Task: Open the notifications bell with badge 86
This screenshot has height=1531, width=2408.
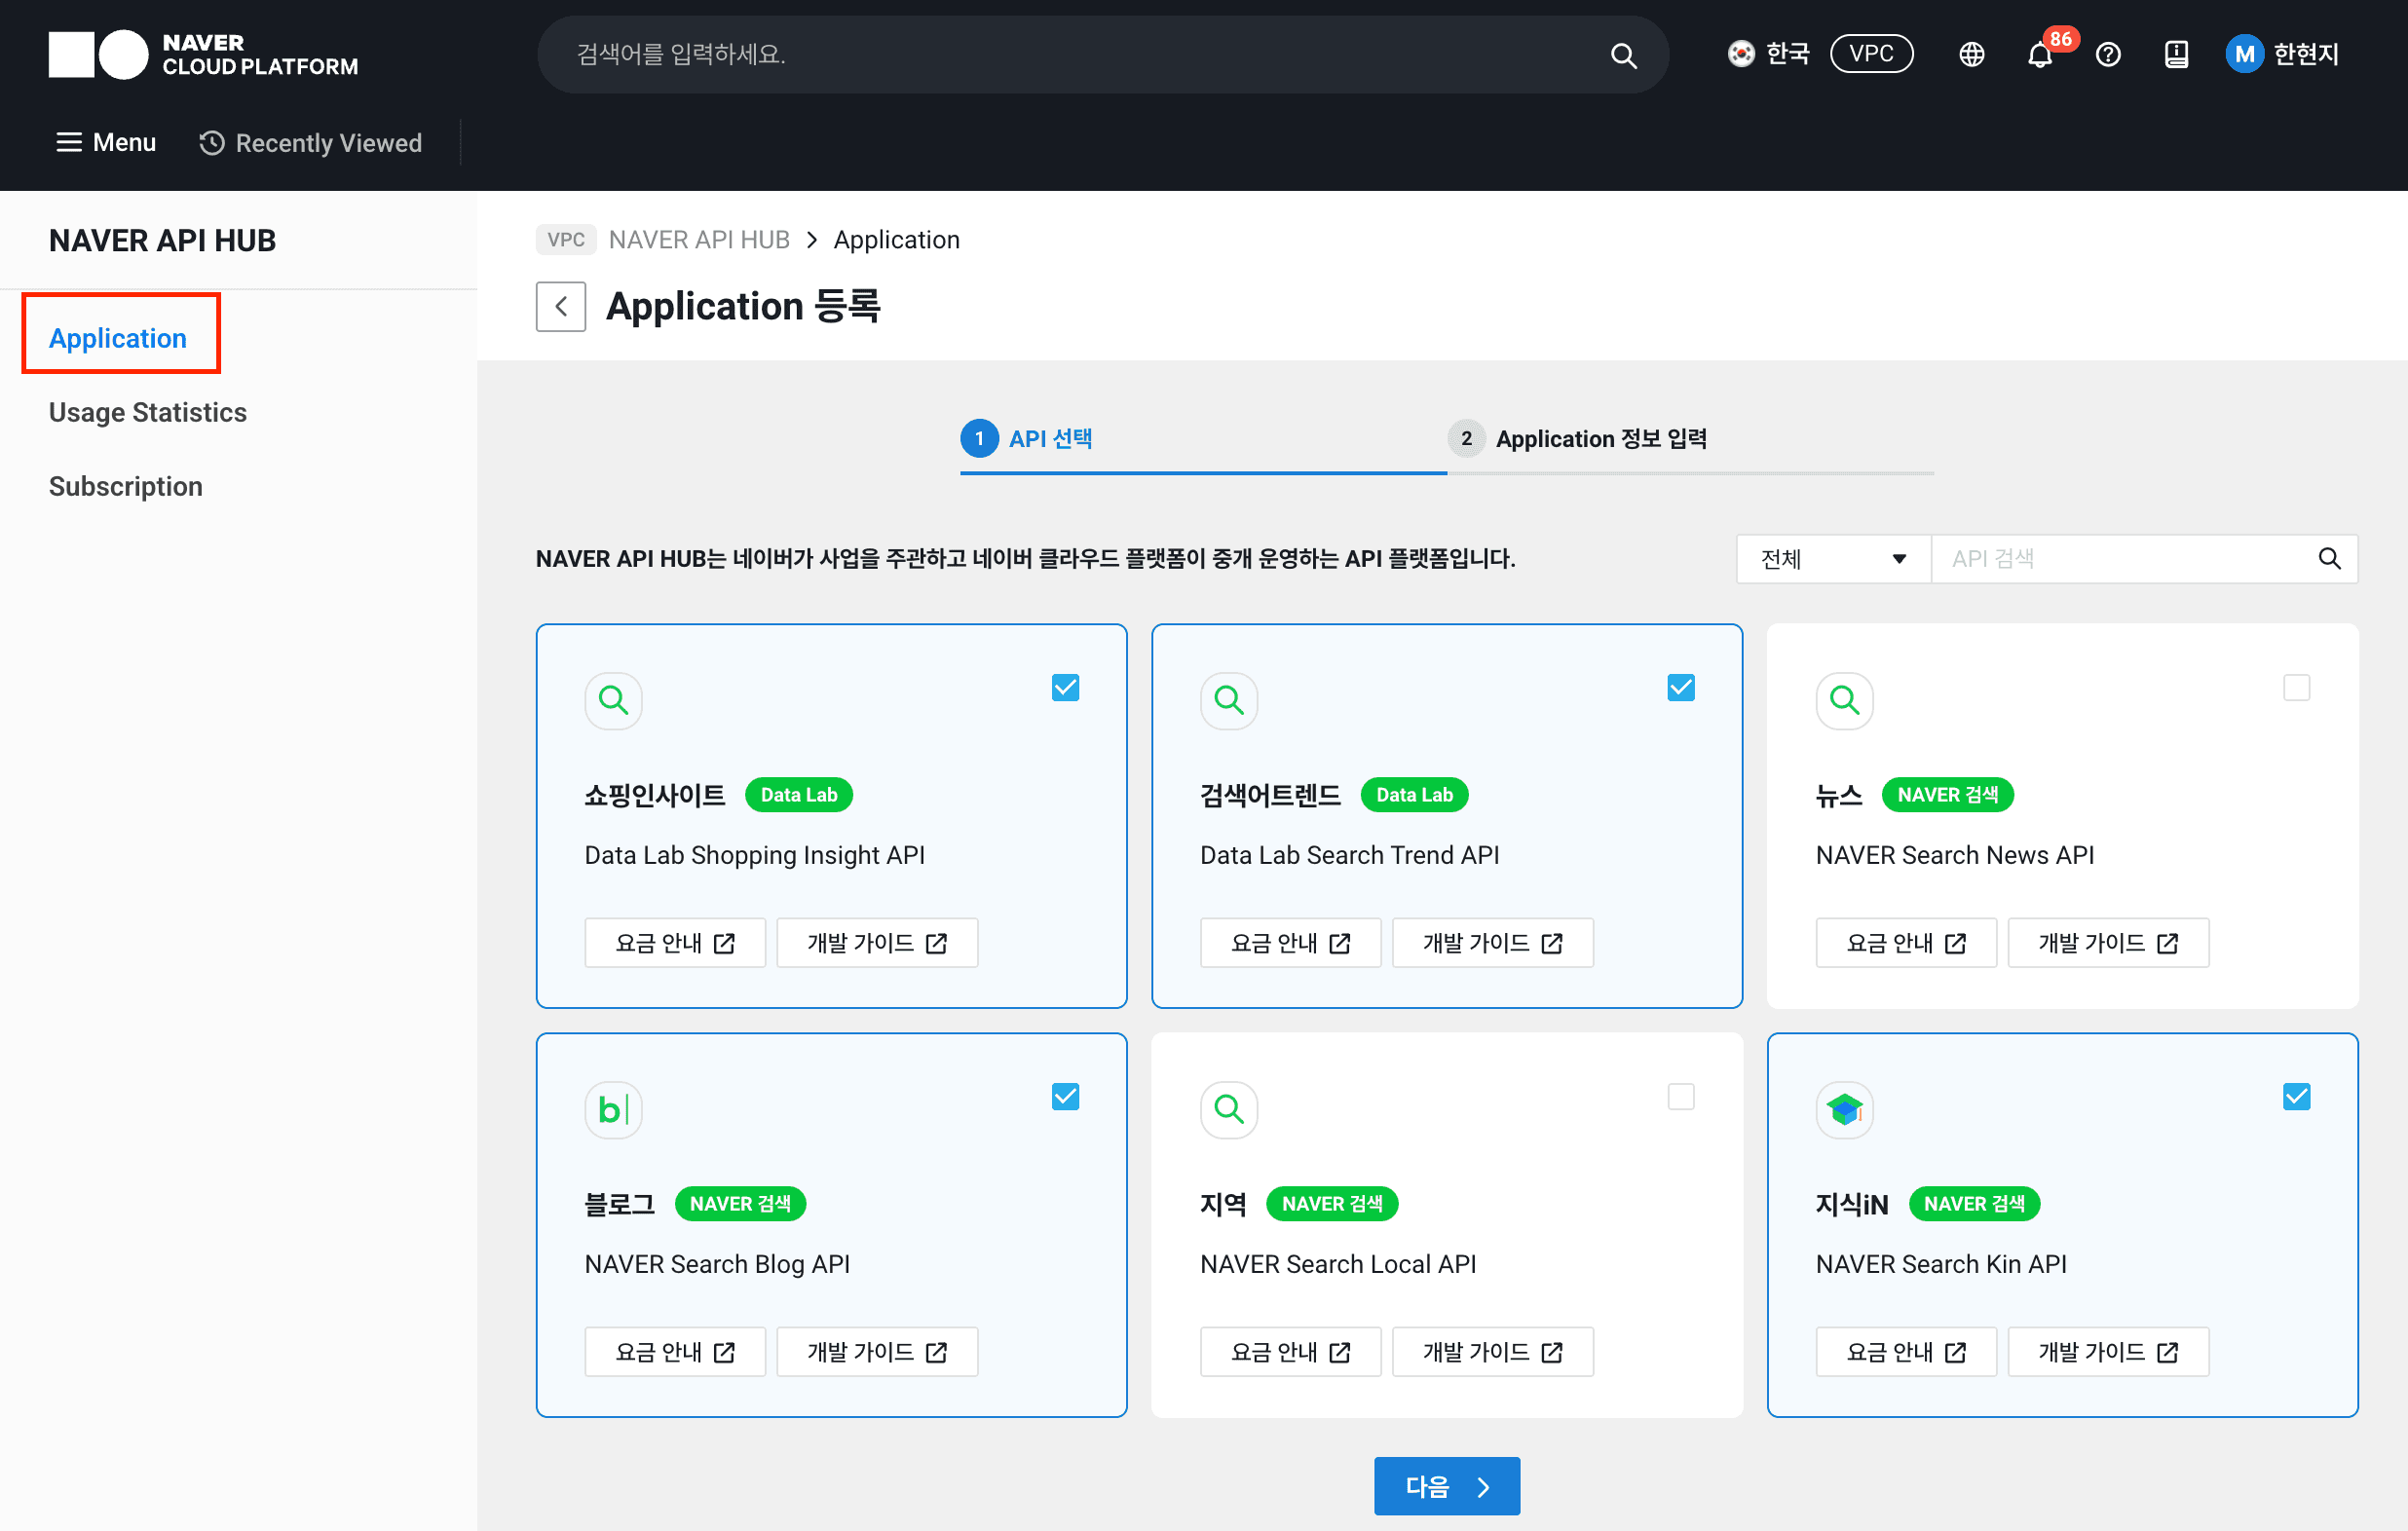Action: click(2041, 54)
